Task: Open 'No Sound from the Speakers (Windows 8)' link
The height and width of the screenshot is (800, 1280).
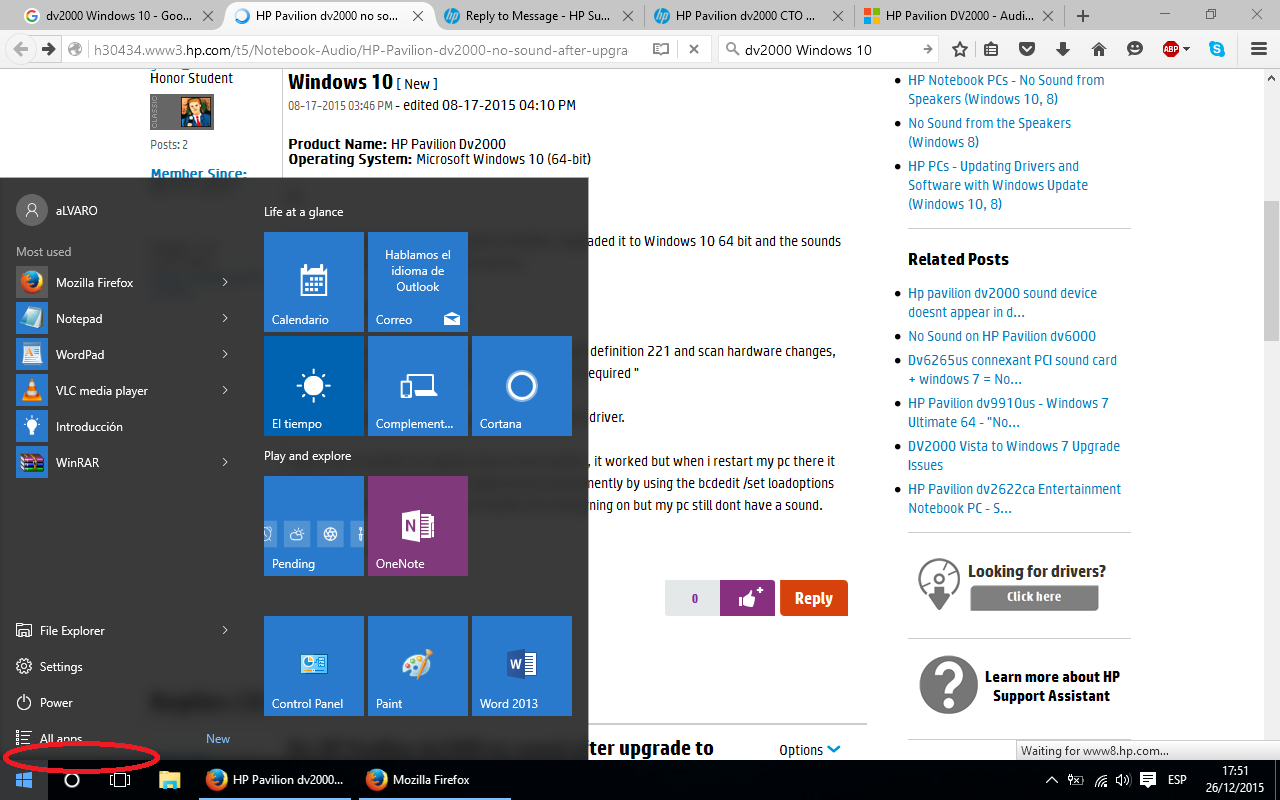Action: tap(989, 132)
